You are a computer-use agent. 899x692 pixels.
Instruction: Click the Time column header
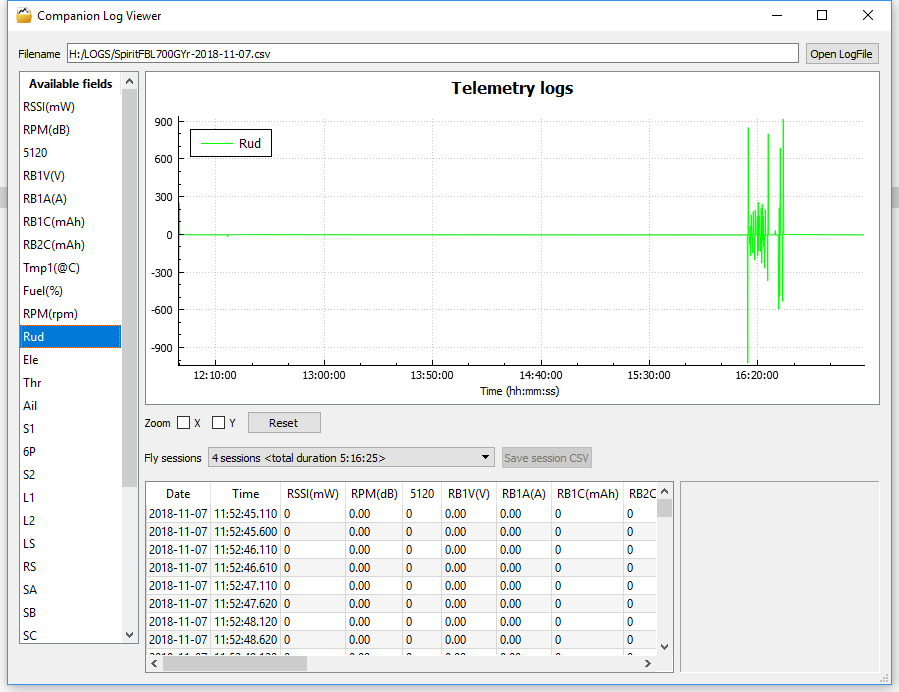(x=246, y=494)
